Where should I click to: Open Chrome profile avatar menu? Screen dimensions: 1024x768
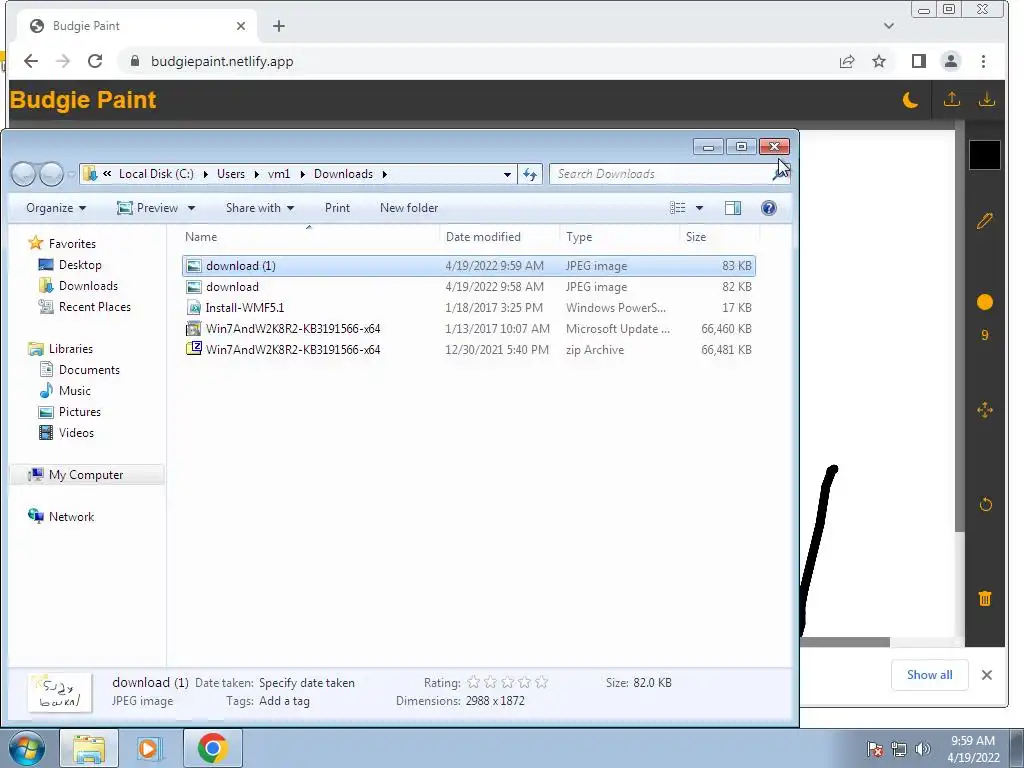(x=951, y=61)
